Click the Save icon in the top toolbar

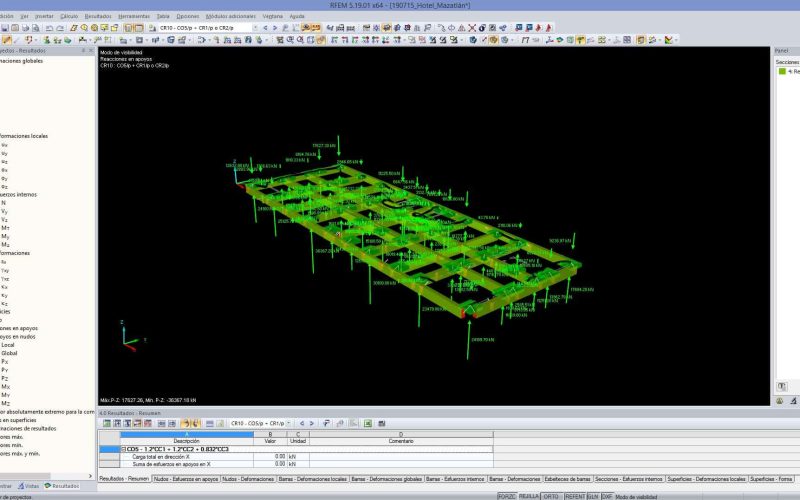[5, 28]
